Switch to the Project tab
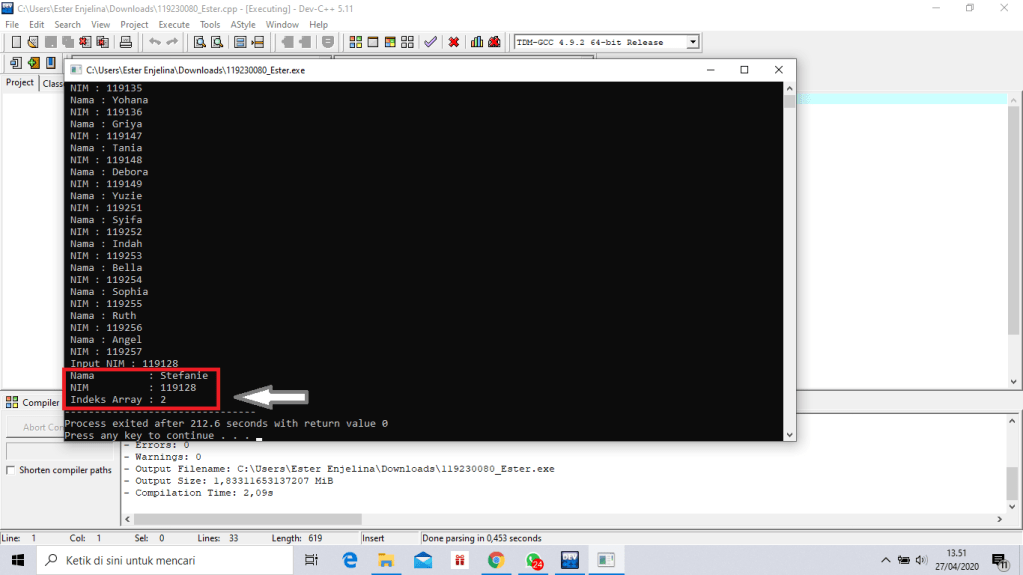Image resolution: width=1023 pixels, height=575 pixels. coord(20,83)
